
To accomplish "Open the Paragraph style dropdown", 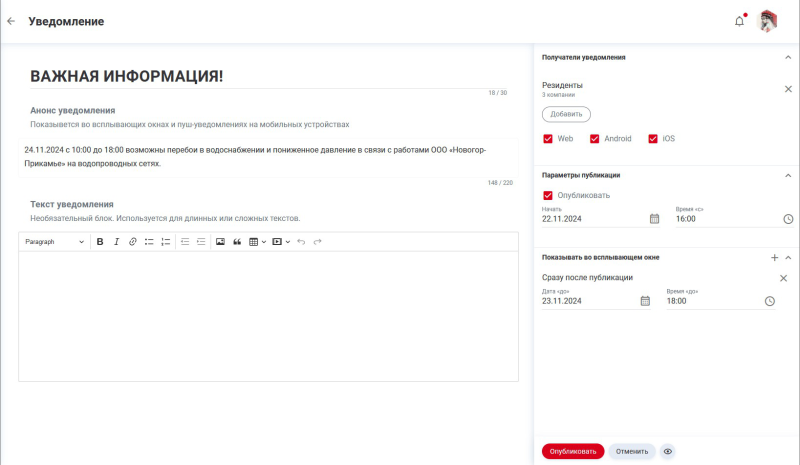I will pos(54,242).
